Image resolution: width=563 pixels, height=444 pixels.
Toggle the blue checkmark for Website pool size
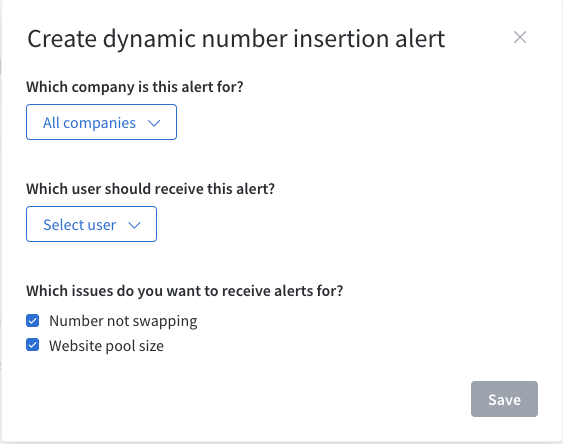32,345
